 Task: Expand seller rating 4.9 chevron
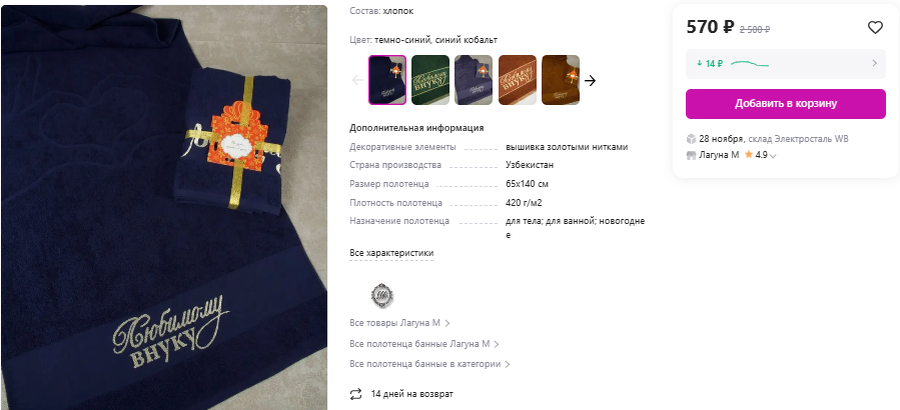773,156
